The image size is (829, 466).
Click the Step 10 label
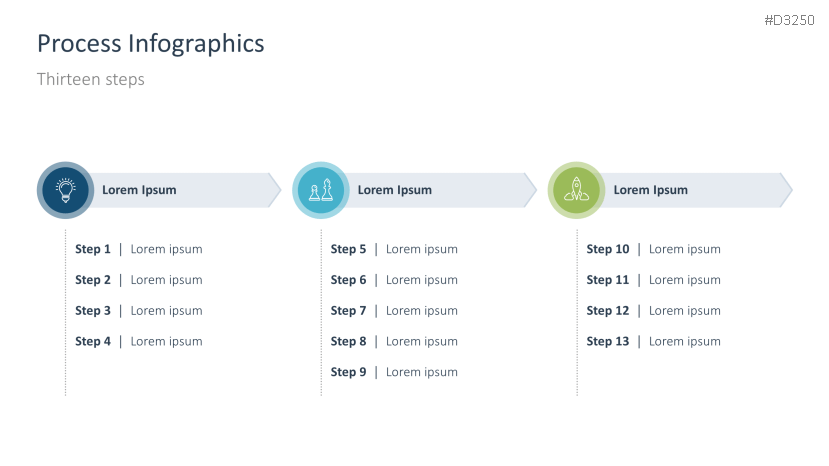[x=608, y=249]
